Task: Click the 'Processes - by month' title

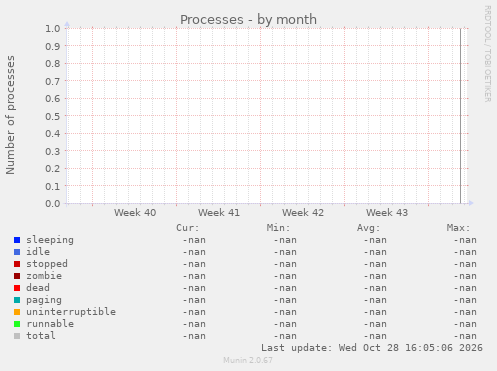Action: pyautogui.click(x=248, y=20)
